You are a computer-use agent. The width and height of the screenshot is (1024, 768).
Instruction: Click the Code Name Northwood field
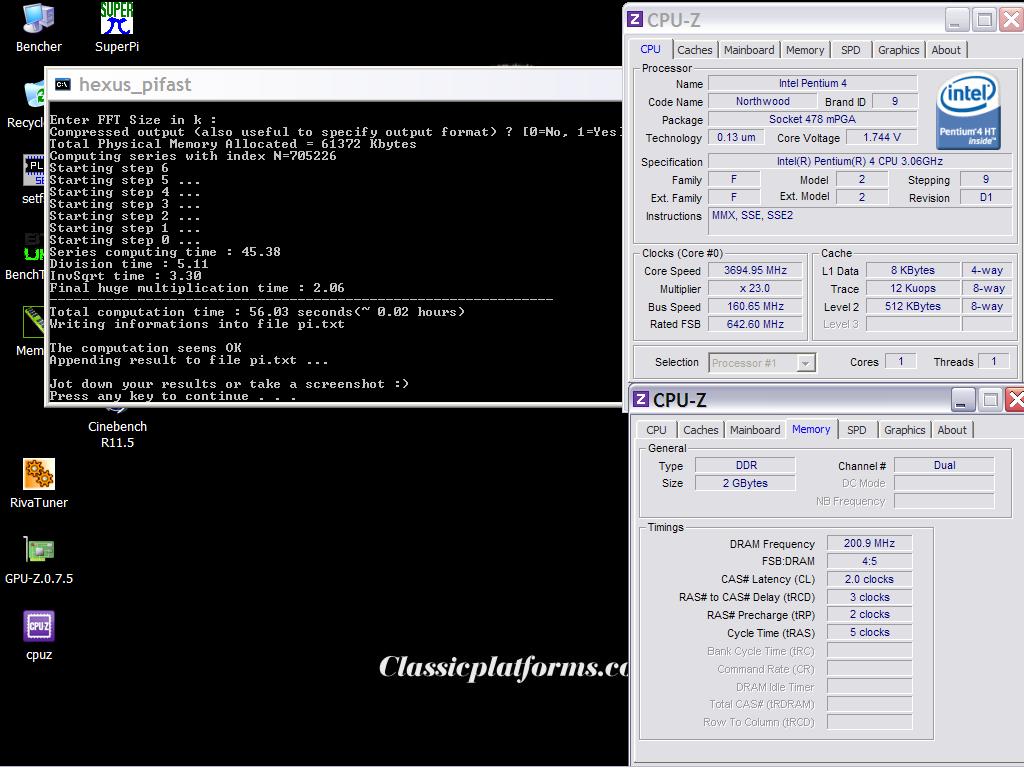(762, 101)
